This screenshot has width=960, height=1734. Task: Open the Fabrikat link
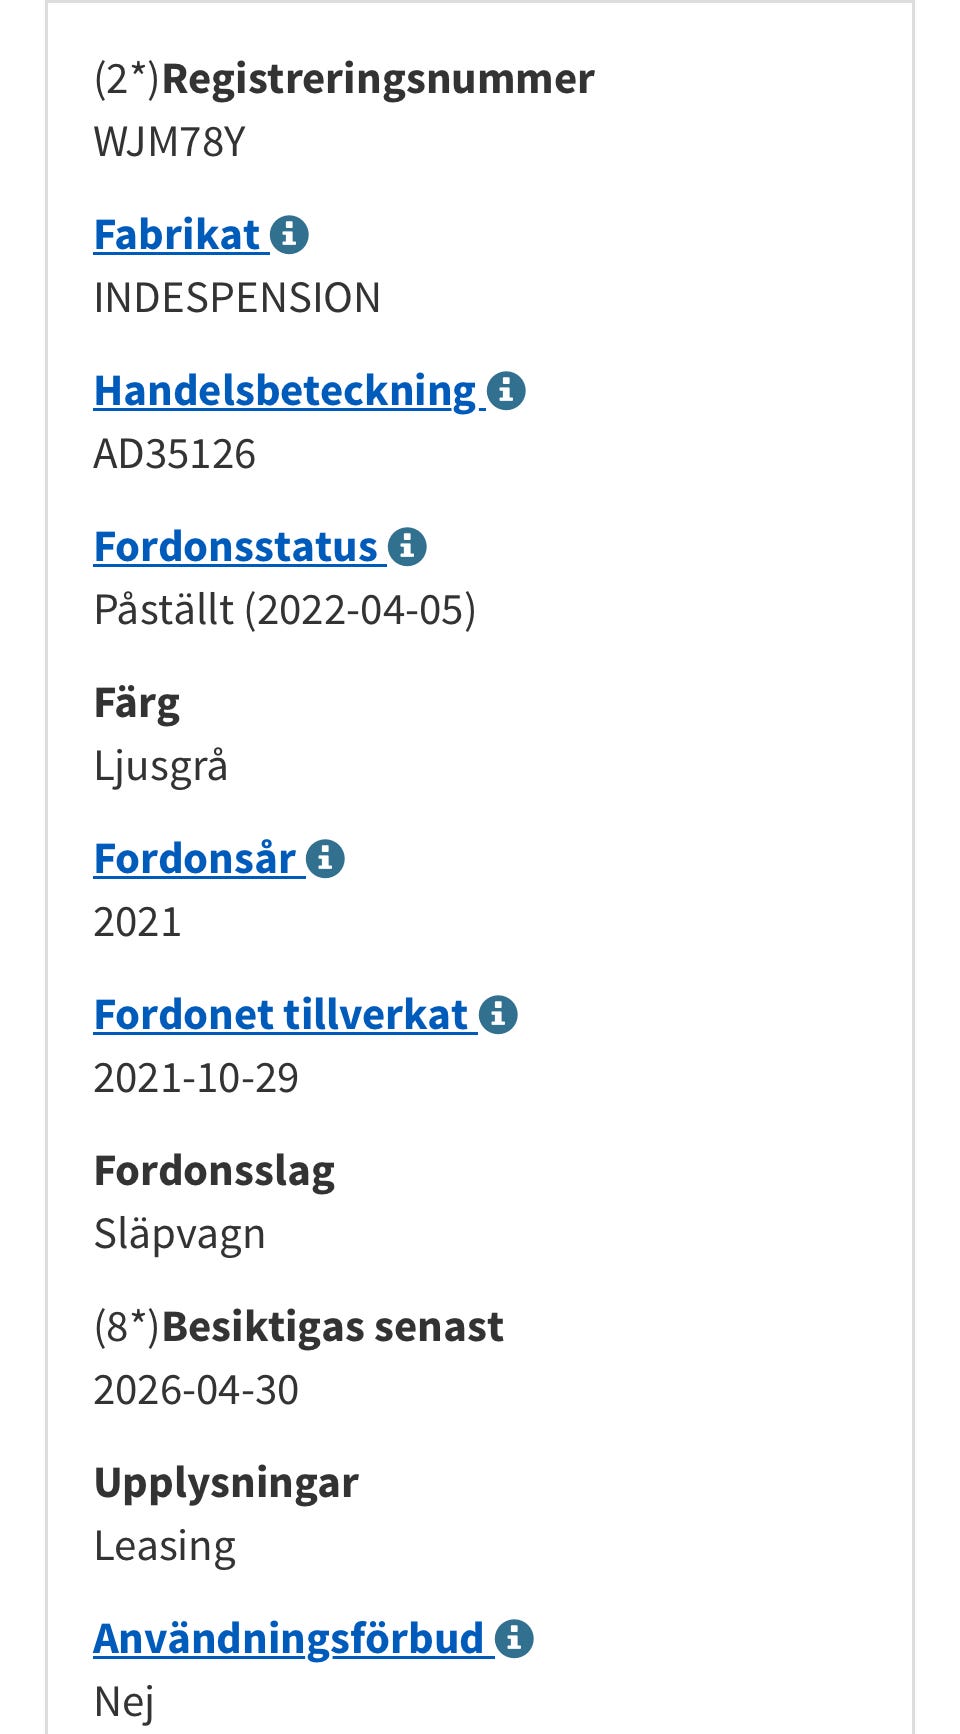(177, 235)
